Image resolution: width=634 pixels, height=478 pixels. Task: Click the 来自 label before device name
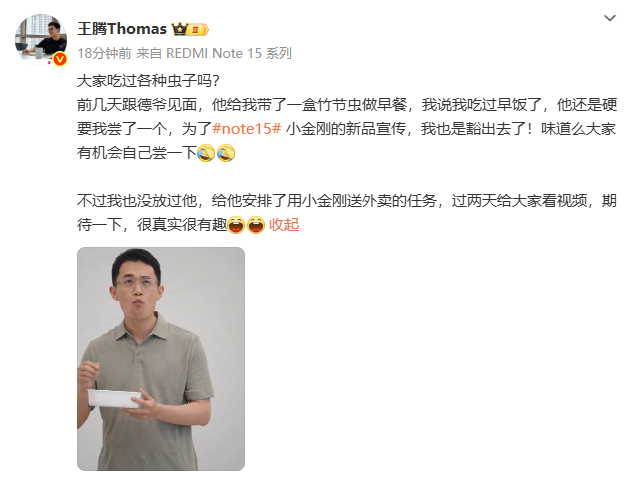(x=149, y=53)
